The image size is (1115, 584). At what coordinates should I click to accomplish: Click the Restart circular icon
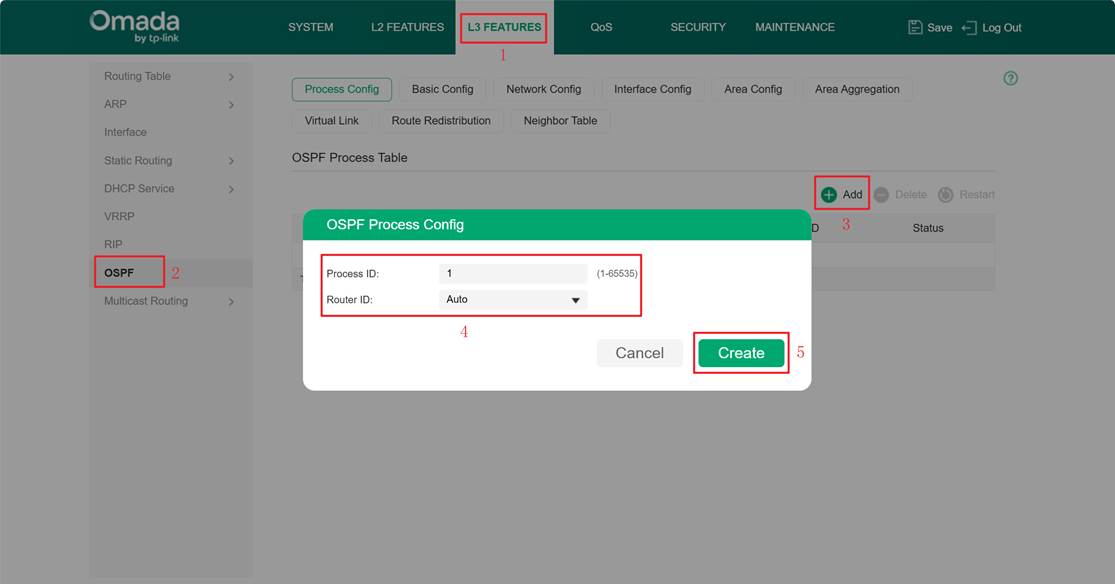[x=945, y=194]
